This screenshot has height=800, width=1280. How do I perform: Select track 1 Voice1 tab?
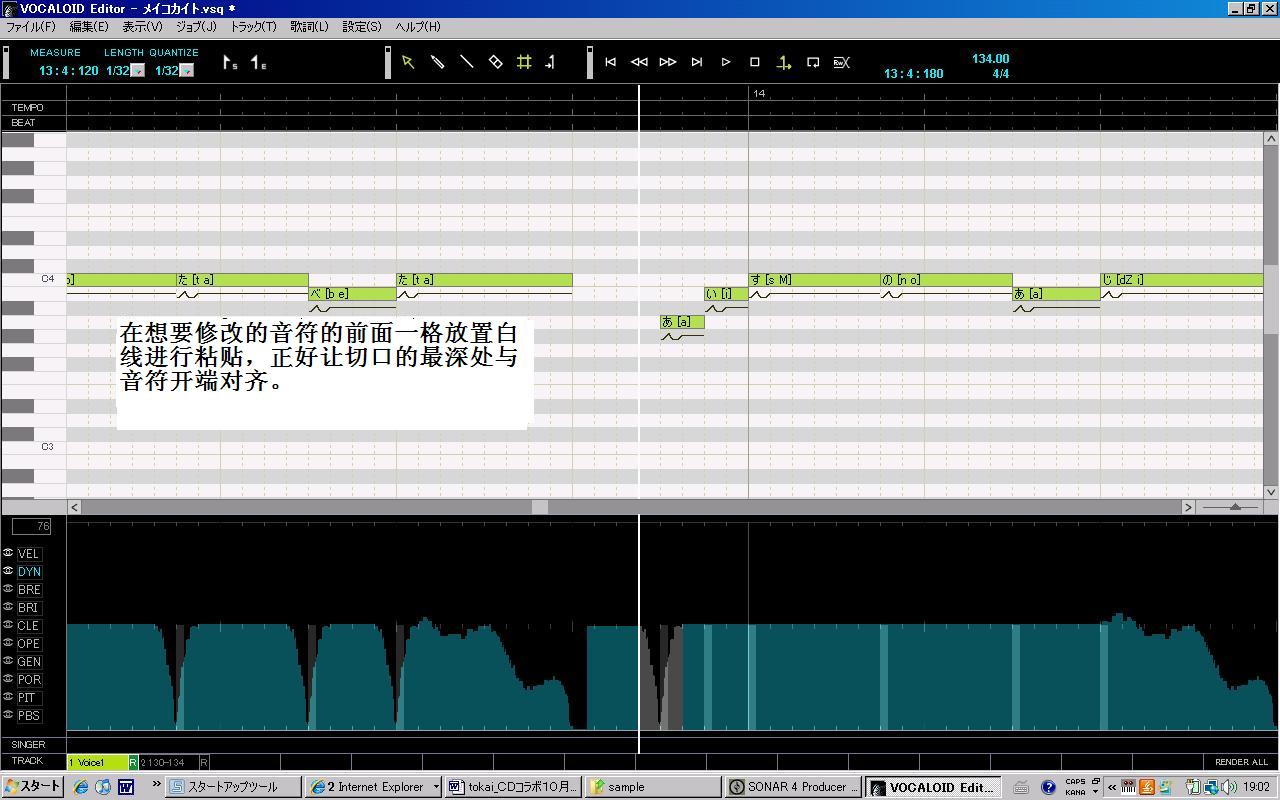pos(97,762)
